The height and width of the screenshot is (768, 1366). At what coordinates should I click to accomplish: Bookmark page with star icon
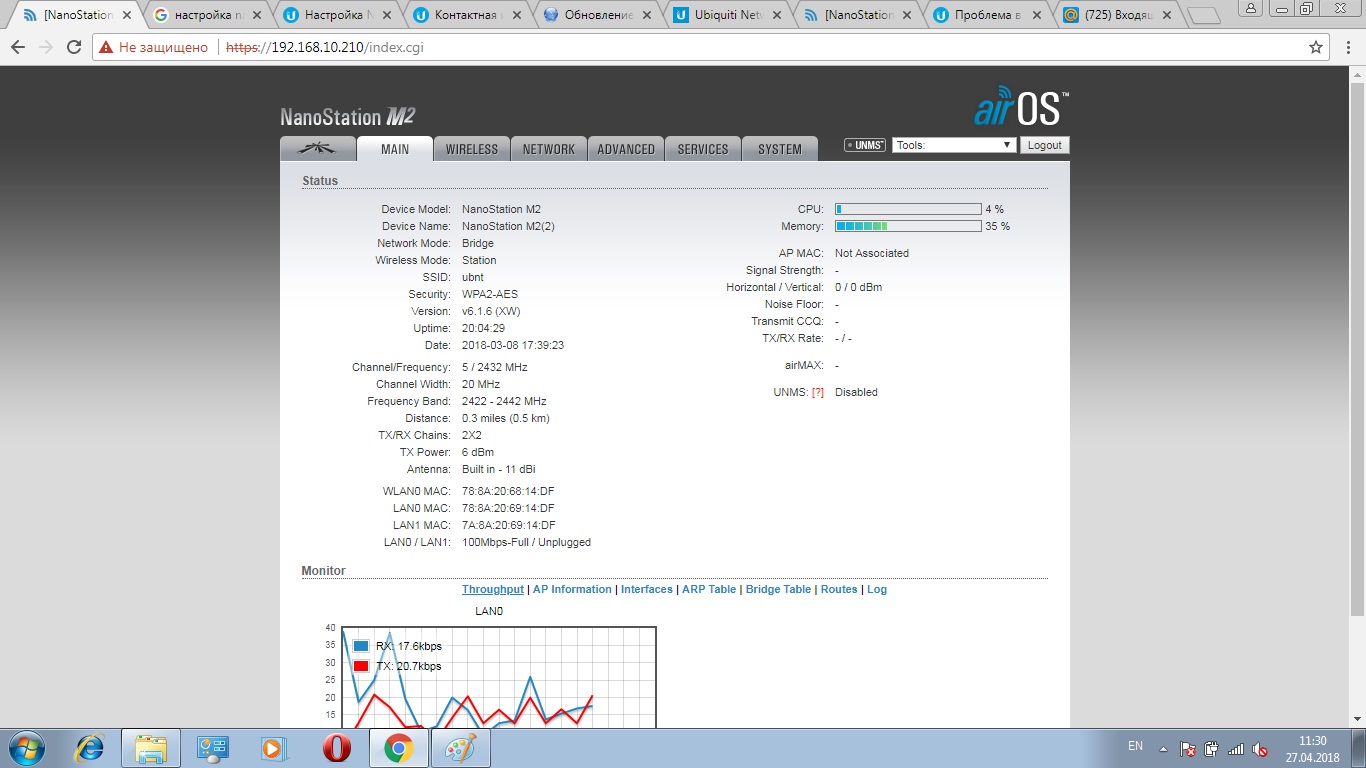(1316, 47)
